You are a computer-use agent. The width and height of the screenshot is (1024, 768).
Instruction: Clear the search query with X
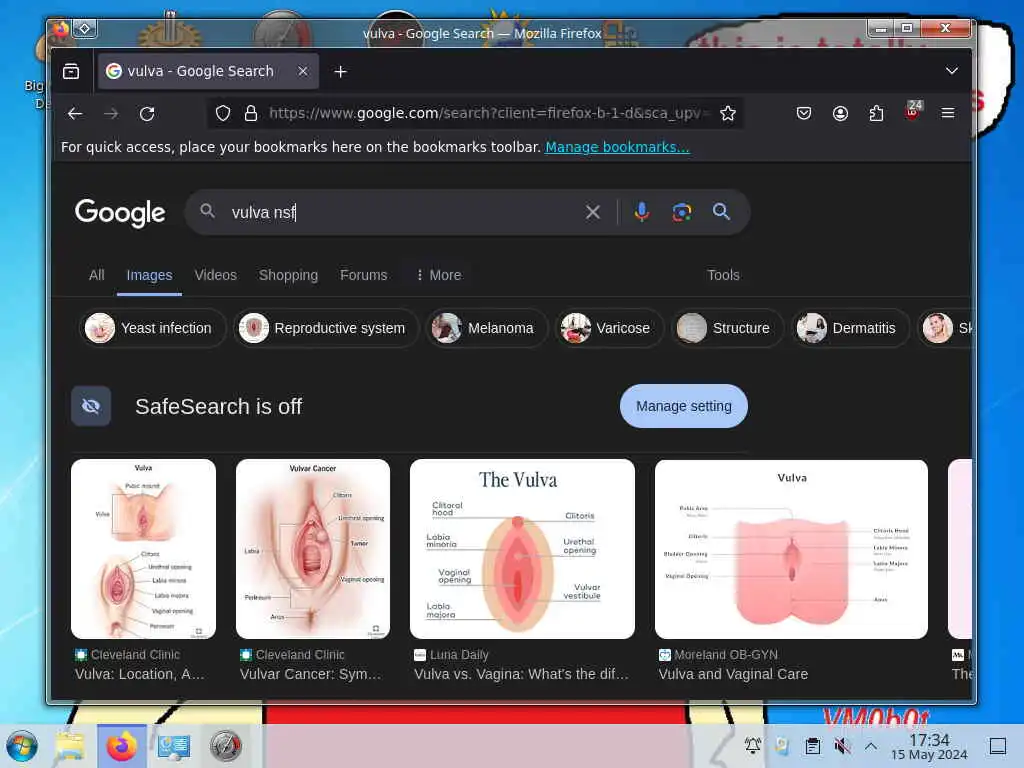click(x=593, y=212)
